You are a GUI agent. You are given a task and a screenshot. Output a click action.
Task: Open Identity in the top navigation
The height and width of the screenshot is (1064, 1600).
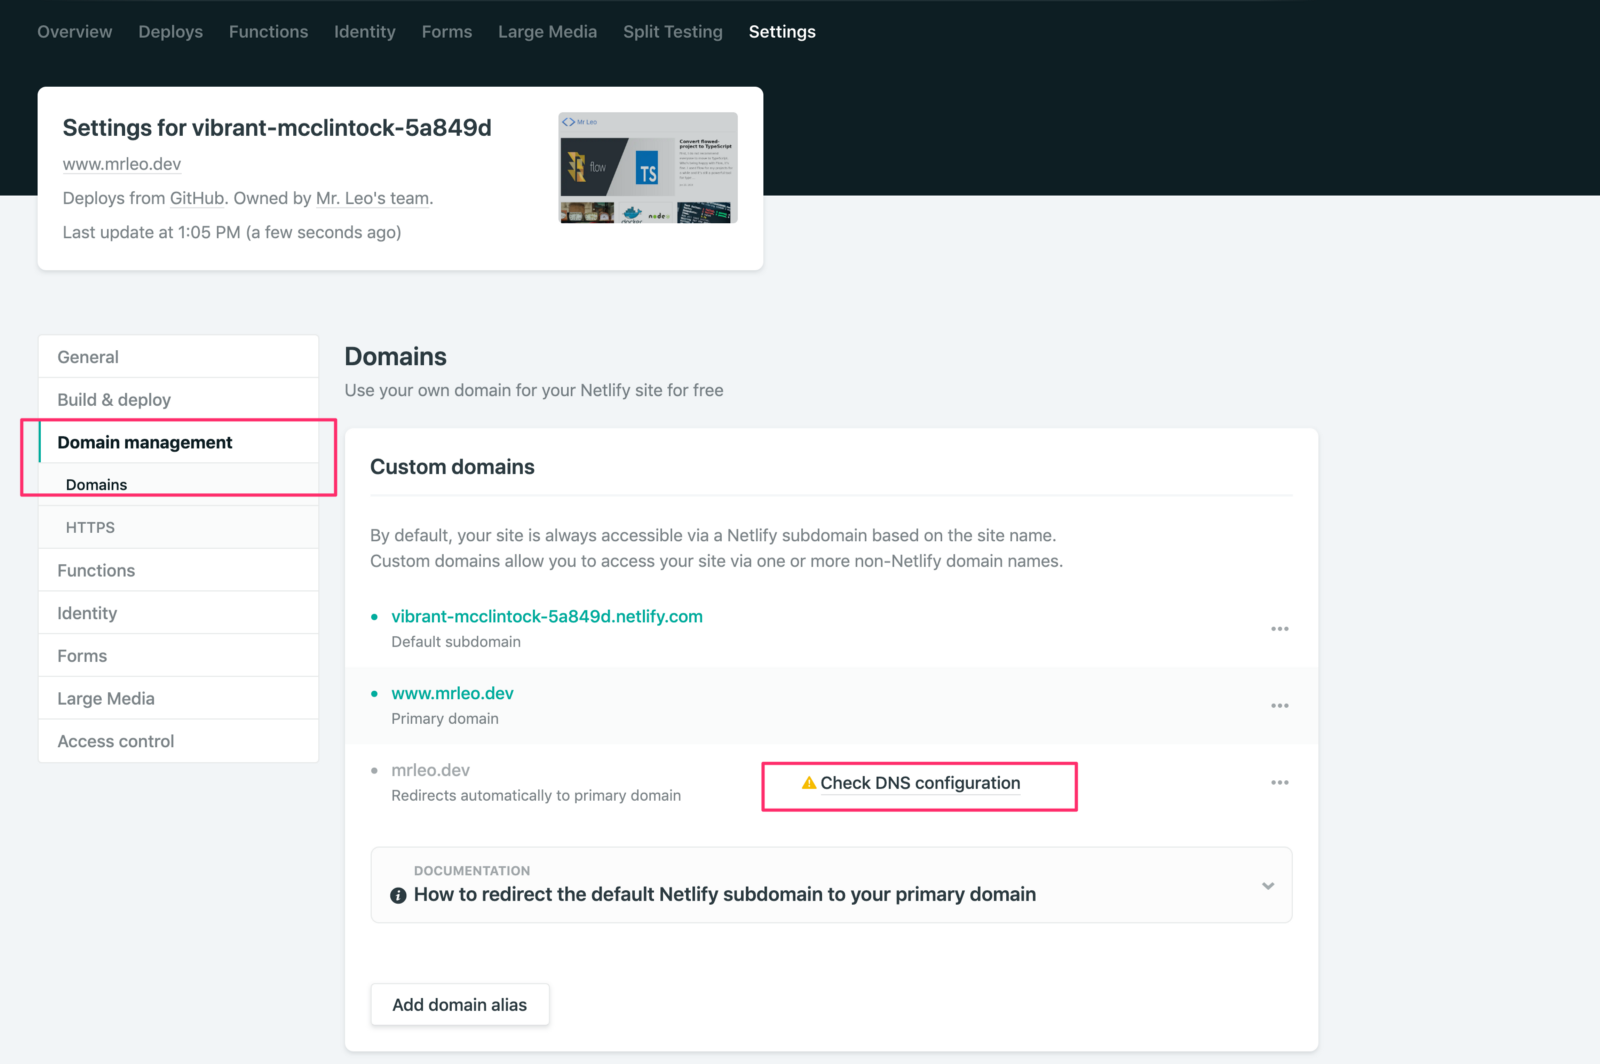pyautogui.click(x=365, y=32)
